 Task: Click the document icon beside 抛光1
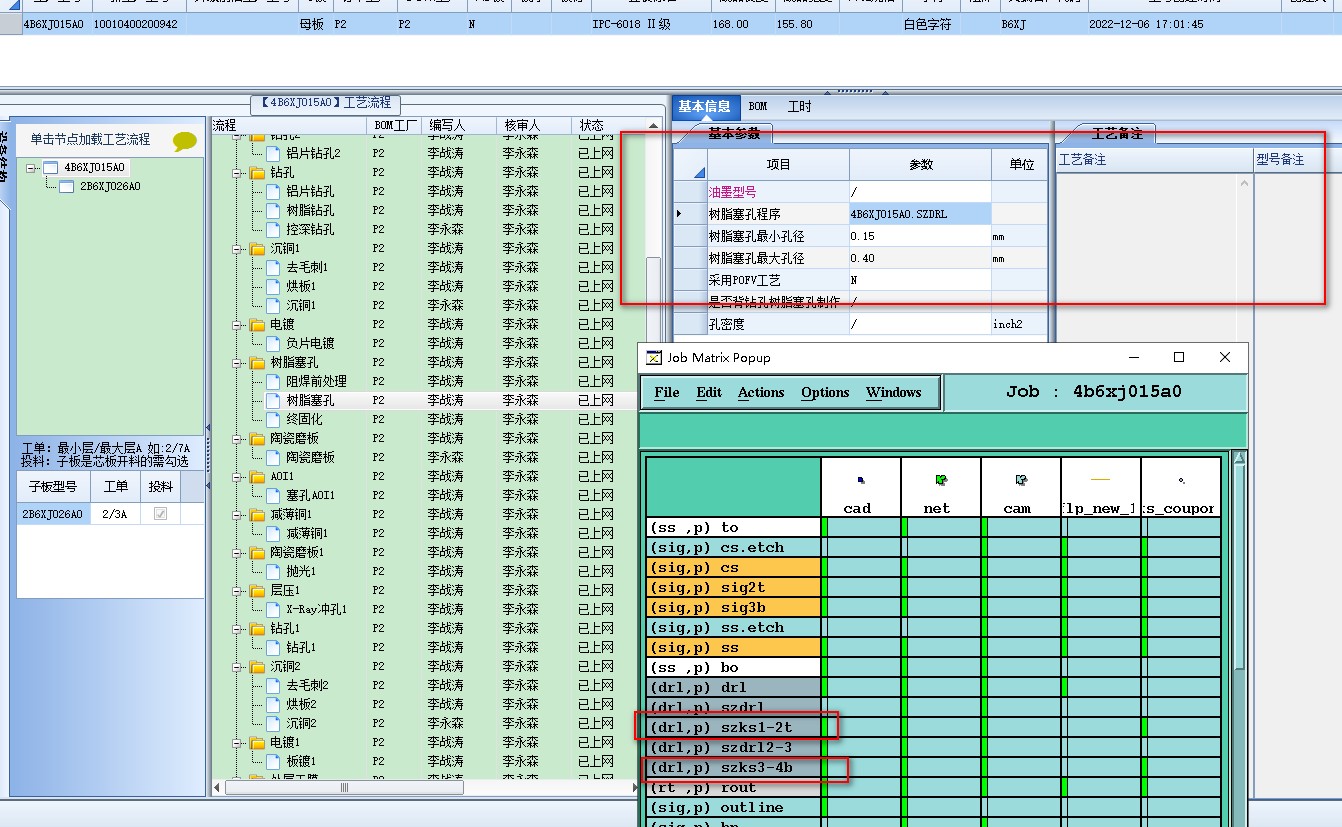pos(273,572)
